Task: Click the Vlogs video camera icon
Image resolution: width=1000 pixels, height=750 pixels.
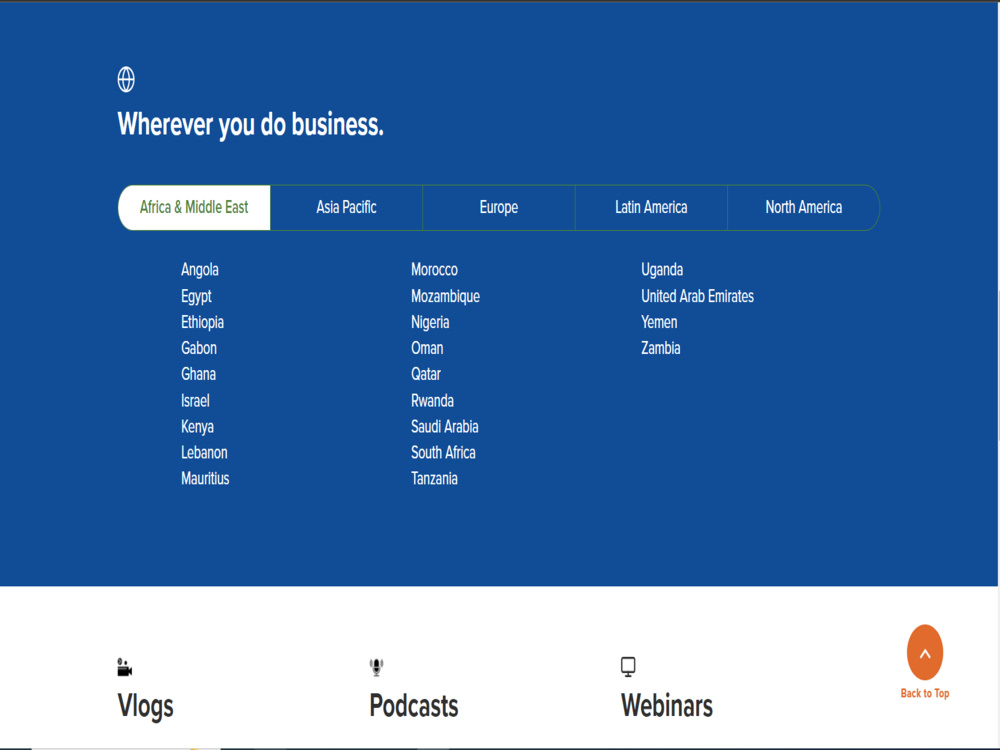Action: pyautogui.click(x=124, y=667)
